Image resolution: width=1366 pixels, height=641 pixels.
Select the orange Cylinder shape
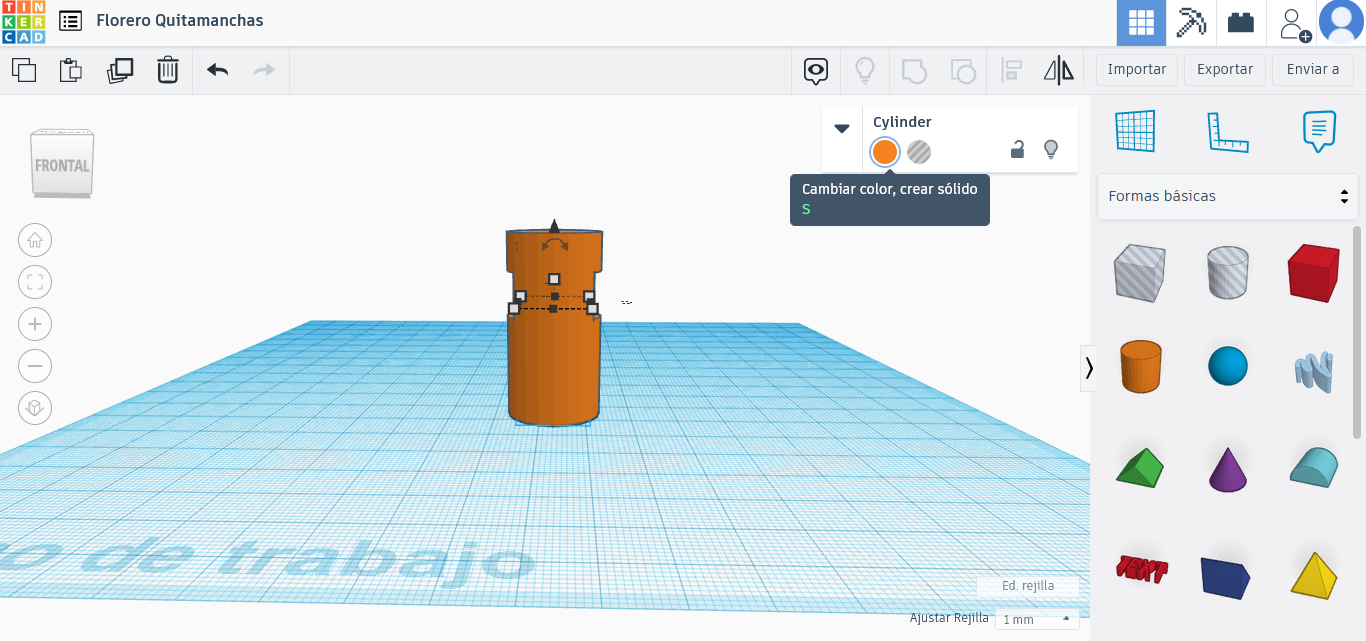[1139, 366]
